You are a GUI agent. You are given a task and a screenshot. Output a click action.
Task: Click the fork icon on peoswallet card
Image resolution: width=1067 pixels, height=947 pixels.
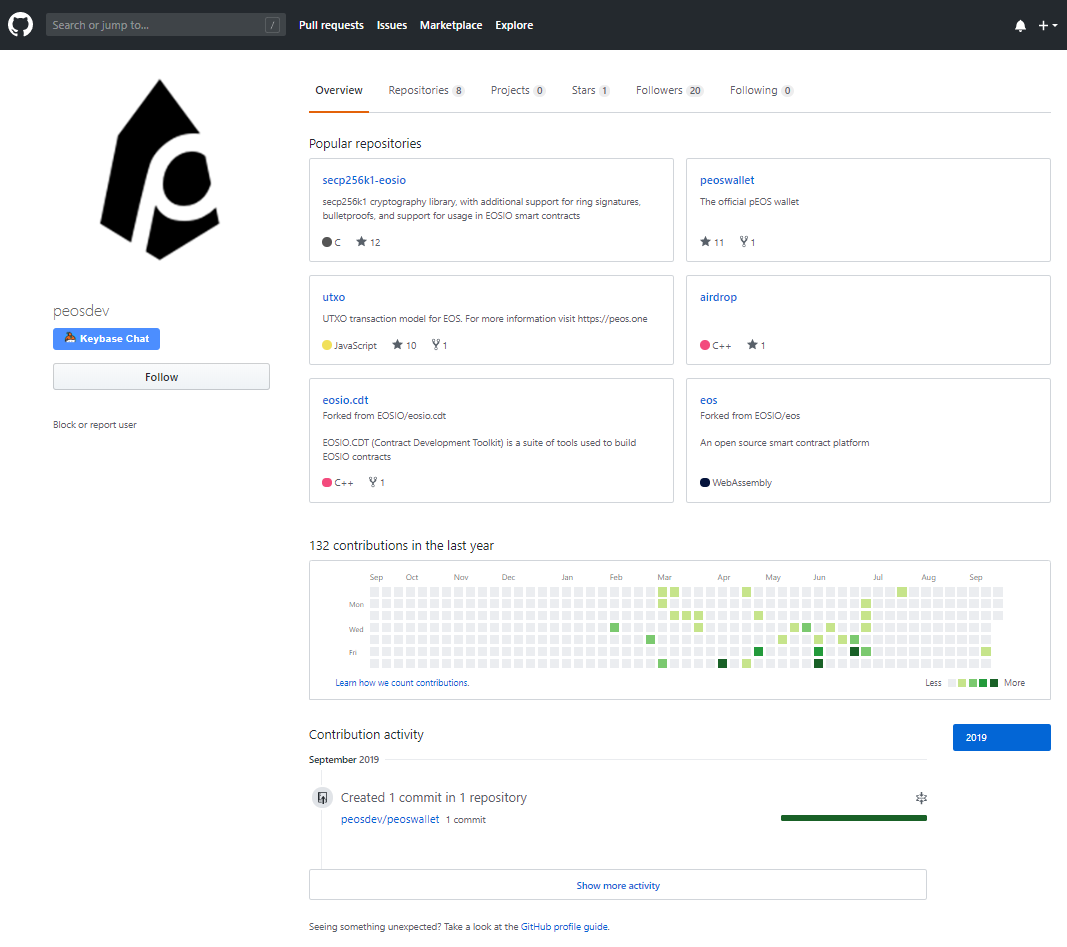(x=744, y=242)
